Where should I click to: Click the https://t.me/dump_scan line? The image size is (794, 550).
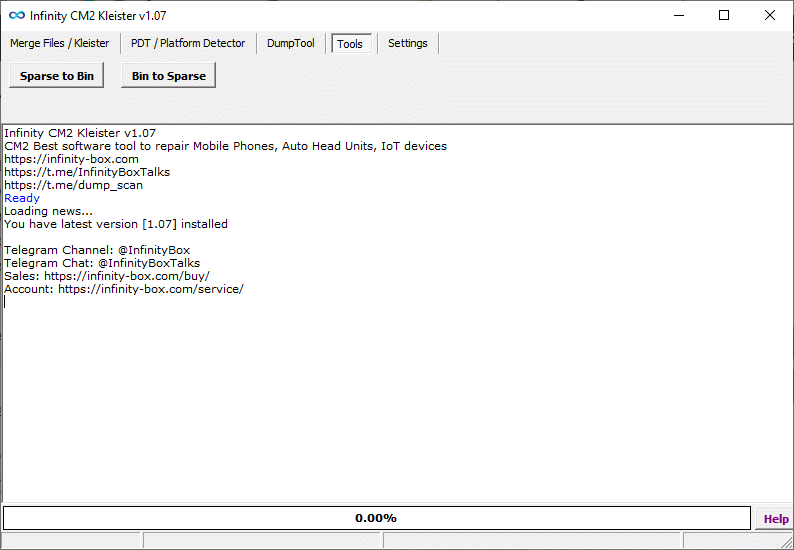click(73, 185)
